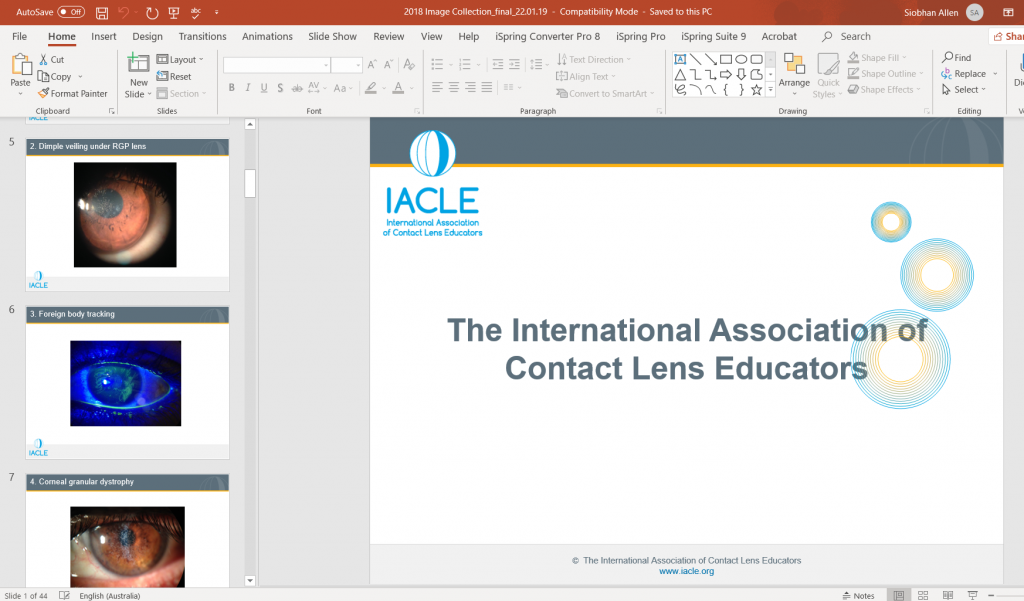
Task: Toggle Justify paragraph alignment
Action: pyautogui.click(x=487, y=87)
